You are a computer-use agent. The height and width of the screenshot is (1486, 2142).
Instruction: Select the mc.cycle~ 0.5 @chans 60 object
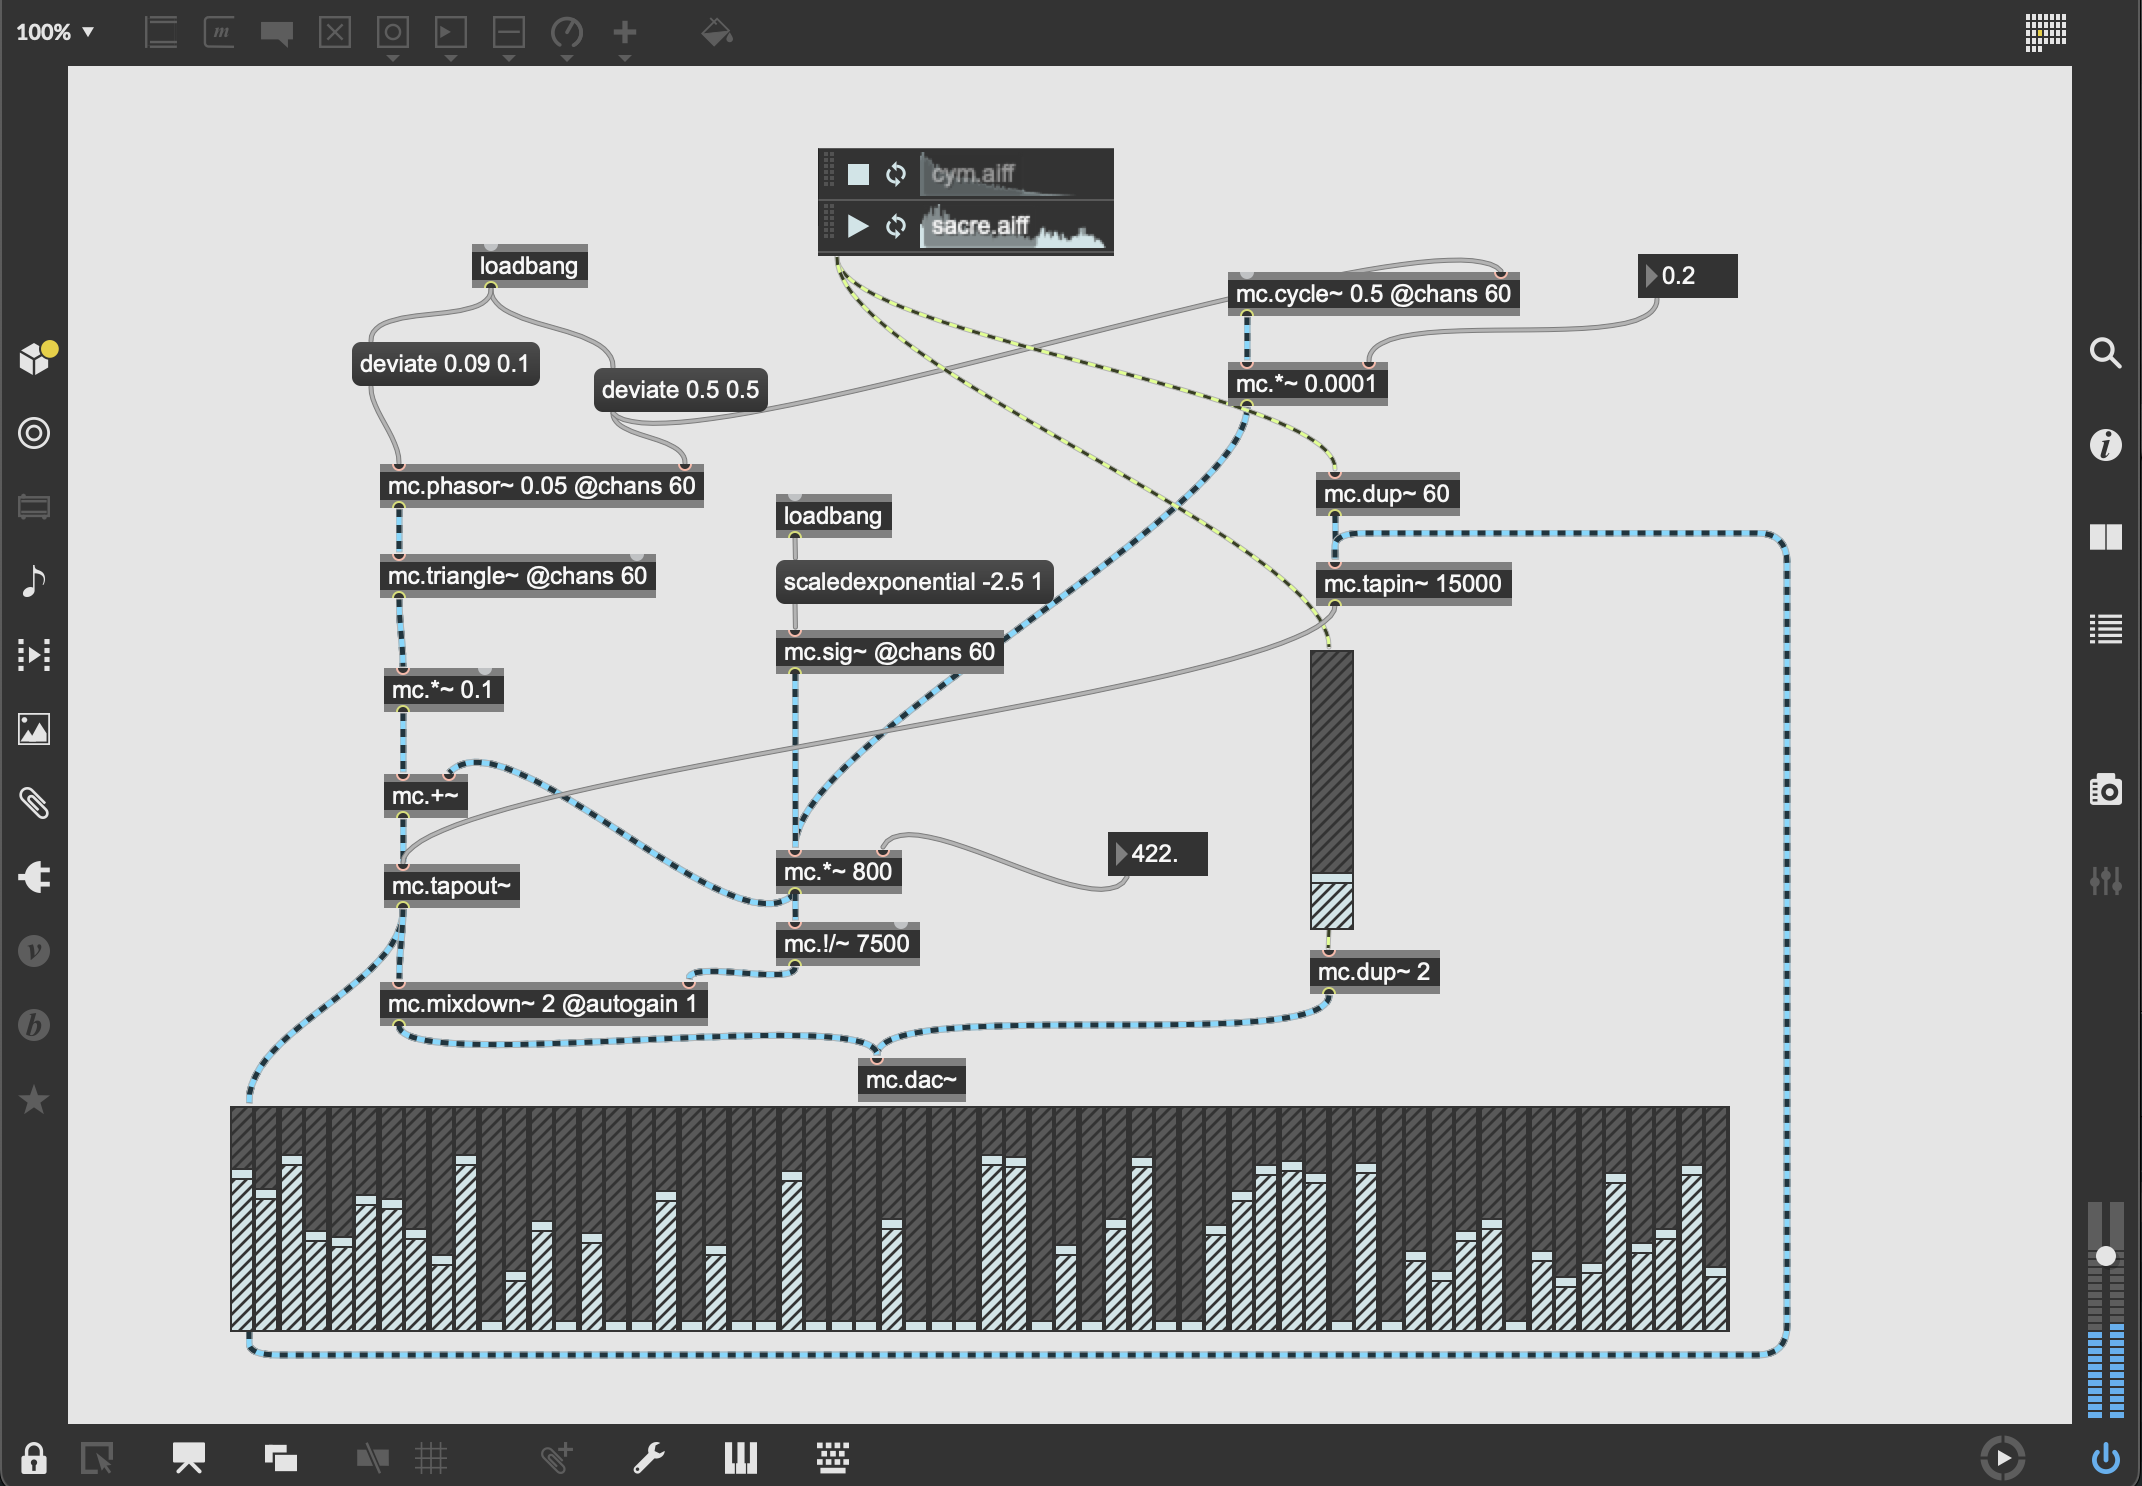tap(1373, 294)
